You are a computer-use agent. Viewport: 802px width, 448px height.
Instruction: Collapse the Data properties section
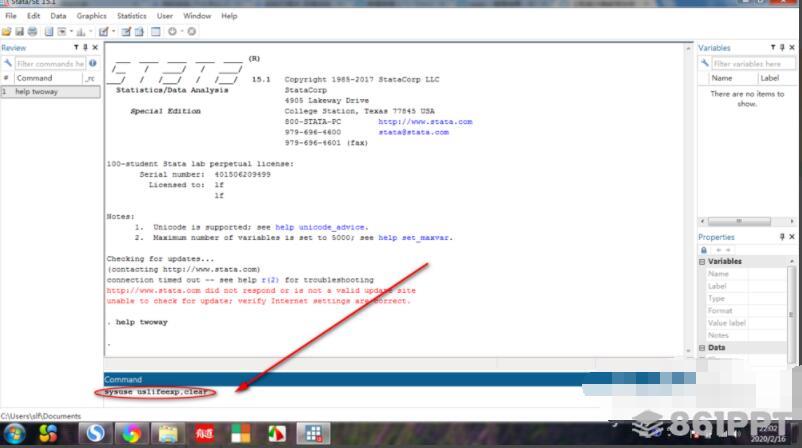702,348
